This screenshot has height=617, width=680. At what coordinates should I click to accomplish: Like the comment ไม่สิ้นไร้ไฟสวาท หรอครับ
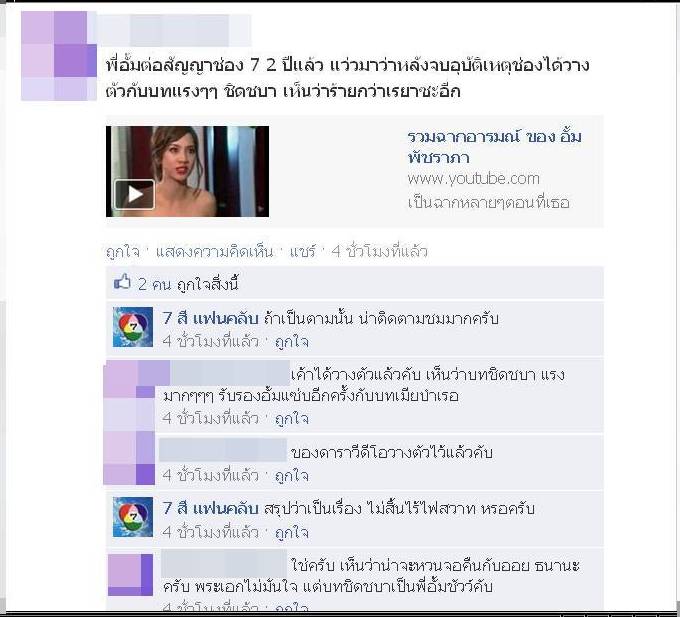[x=292, y=532]
